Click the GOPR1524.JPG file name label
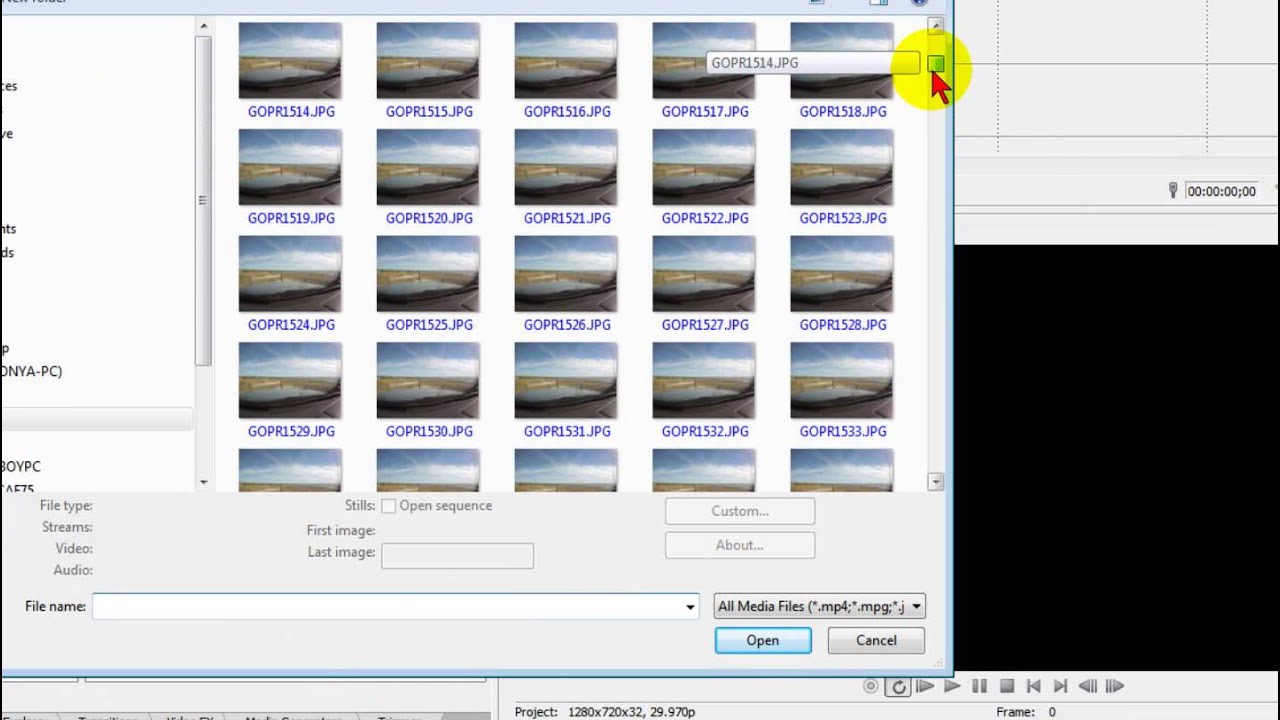 pos(291,325)
